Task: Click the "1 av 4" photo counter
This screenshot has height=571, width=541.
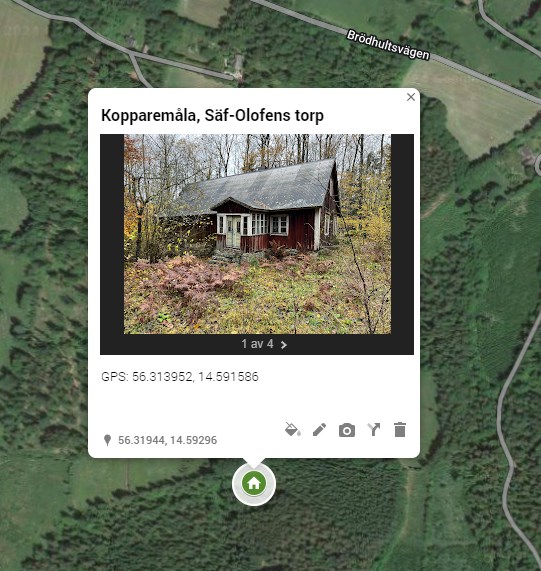Action: (257, 344)
